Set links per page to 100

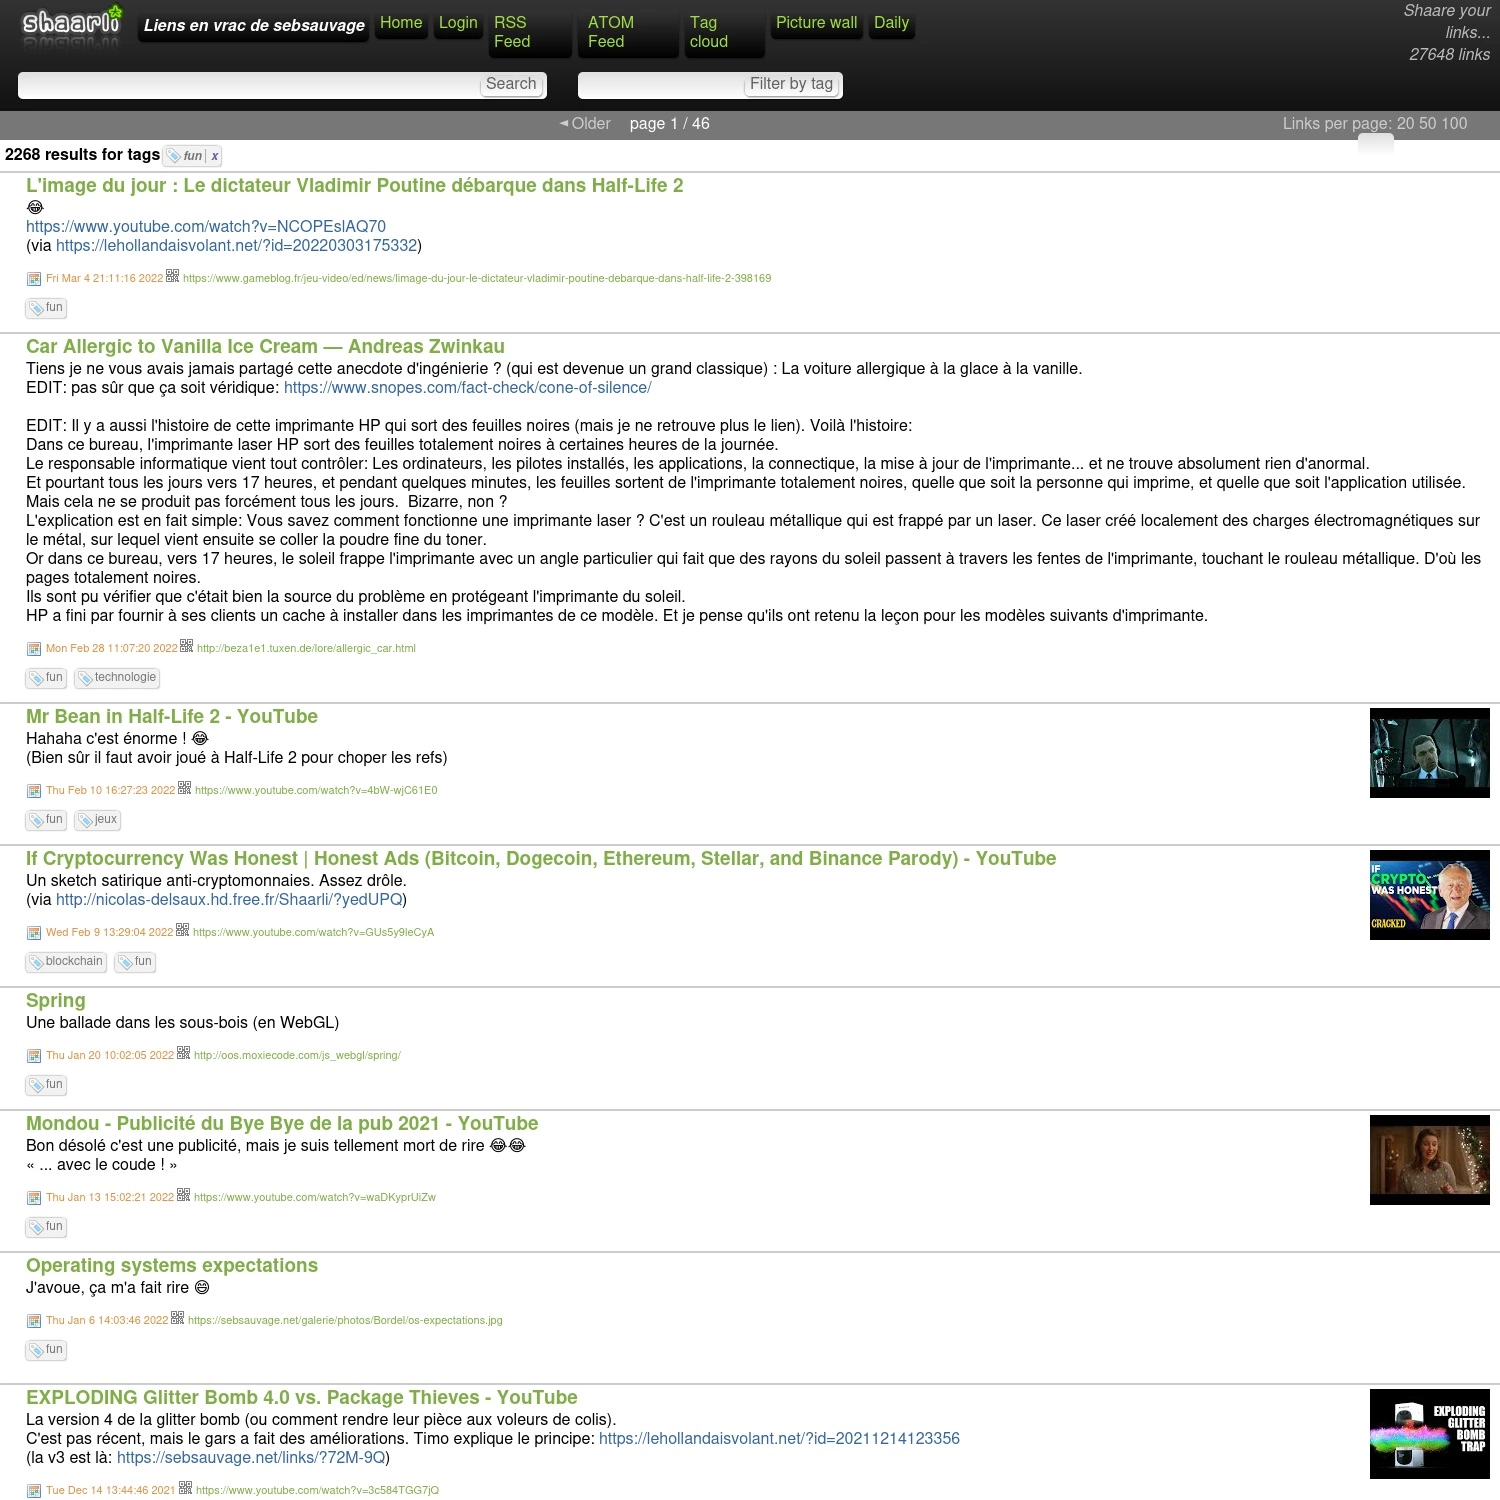point(1455,124)
